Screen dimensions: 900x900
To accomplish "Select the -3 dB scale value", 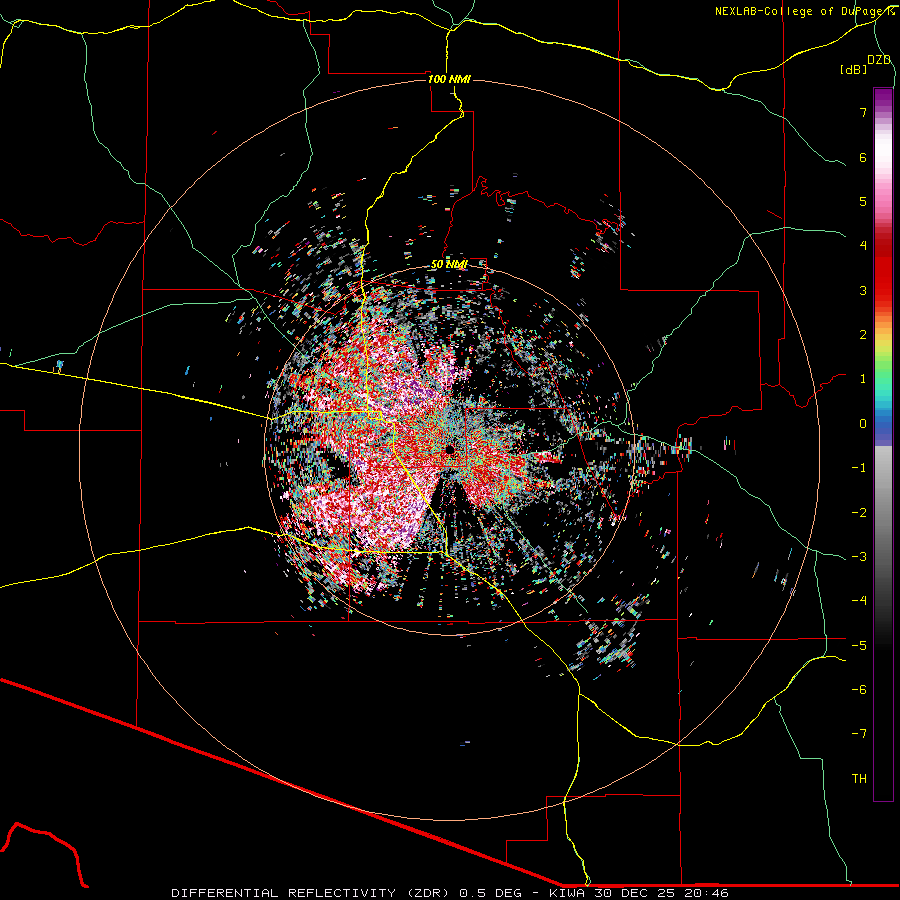I will tap(859, 557).
